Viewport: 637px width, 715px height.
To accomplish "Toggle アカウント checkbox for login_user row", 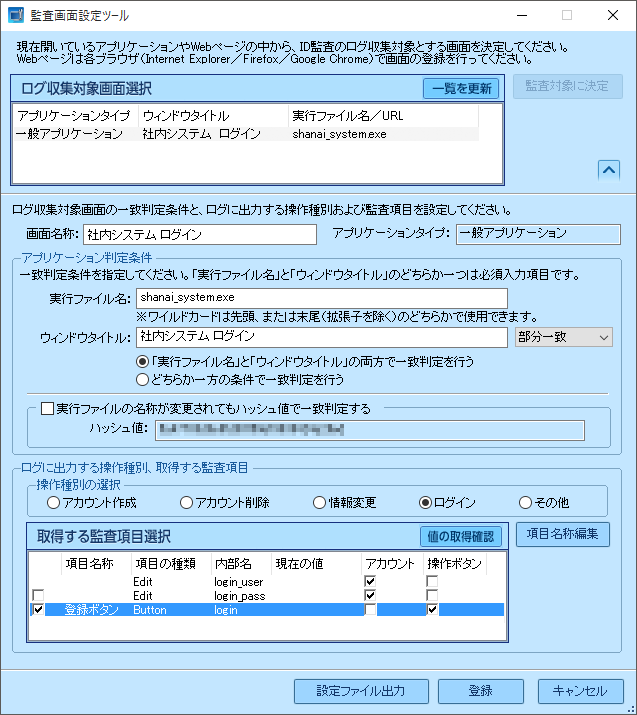I will (370, 581).
